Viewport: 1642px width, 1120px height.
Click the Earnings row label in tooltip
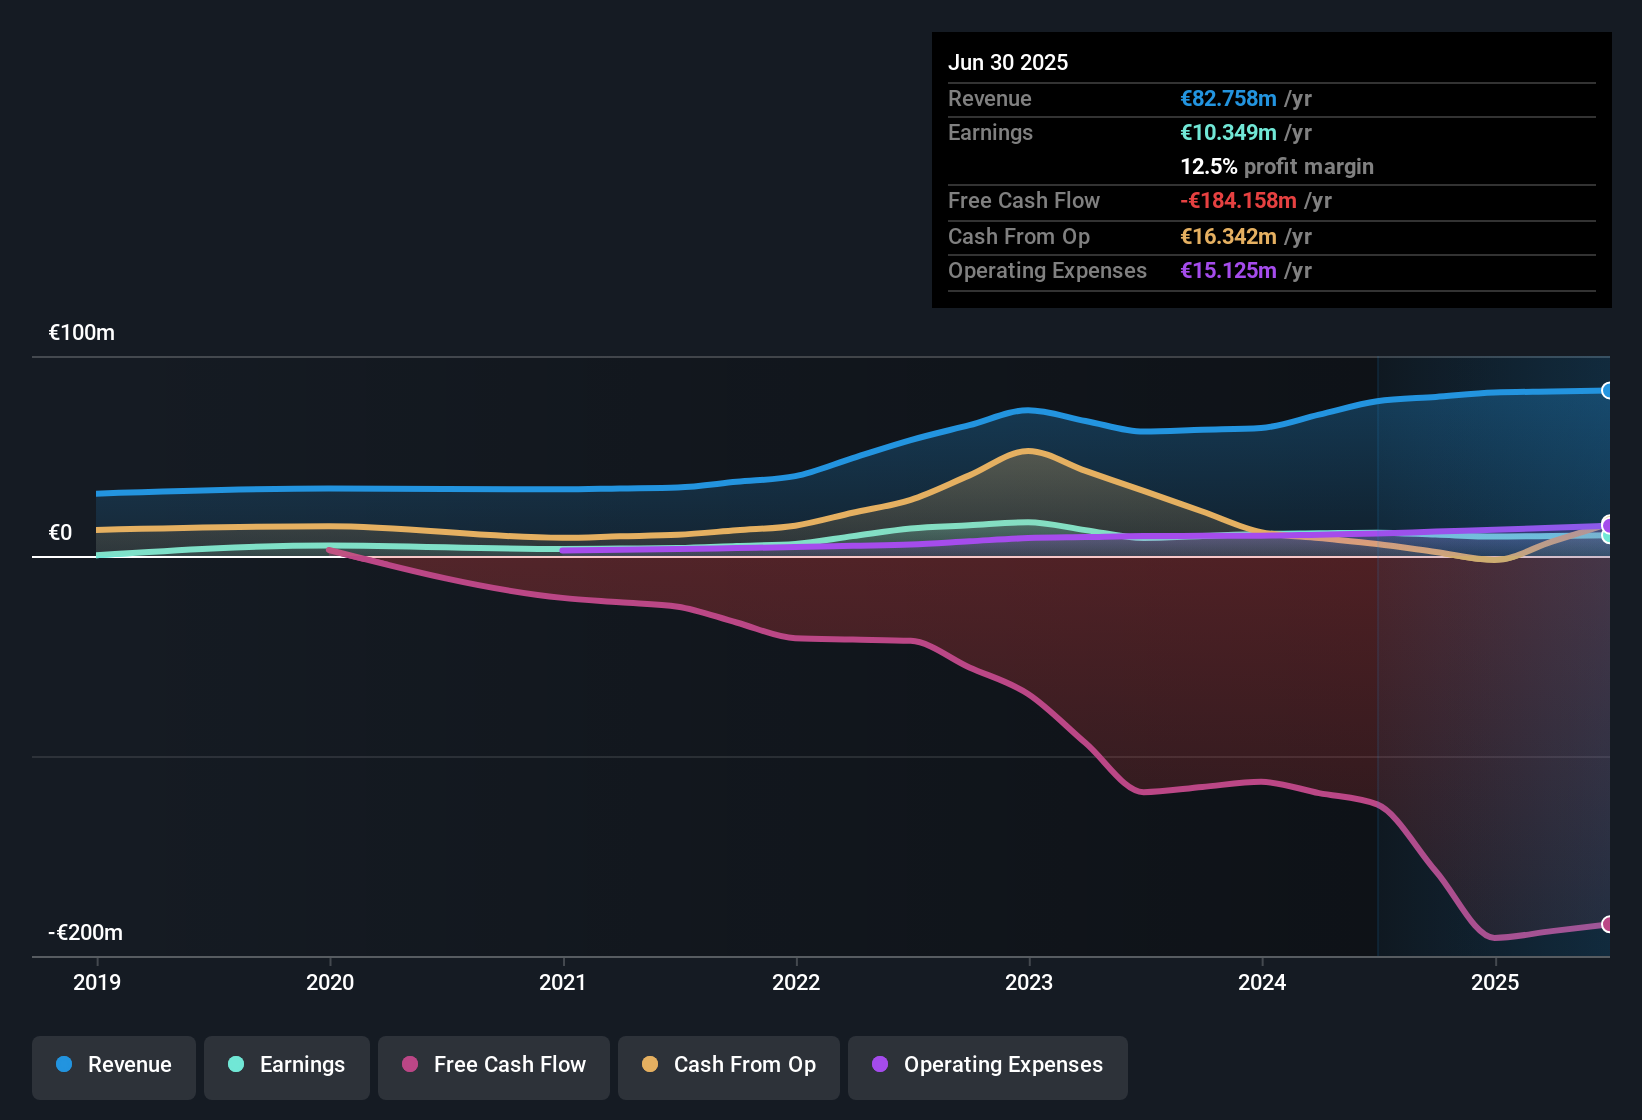[990, 133]
